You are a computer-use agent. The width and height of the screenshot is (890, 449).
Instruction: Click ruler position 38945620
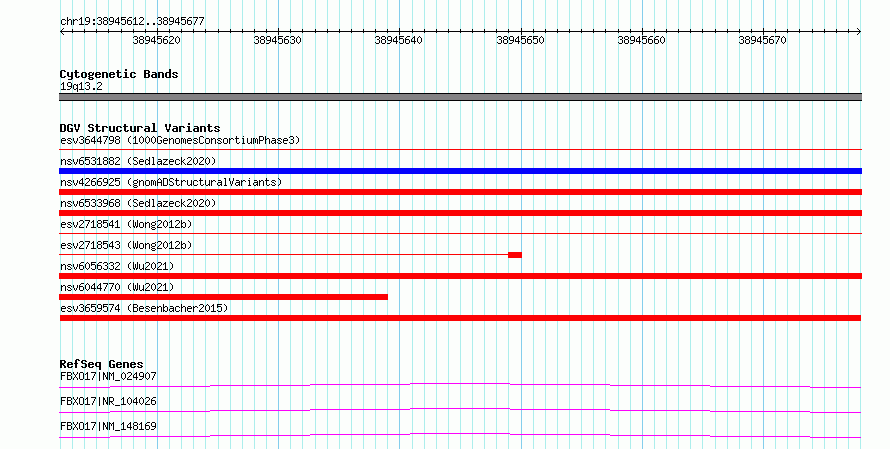tap(157, 40)
